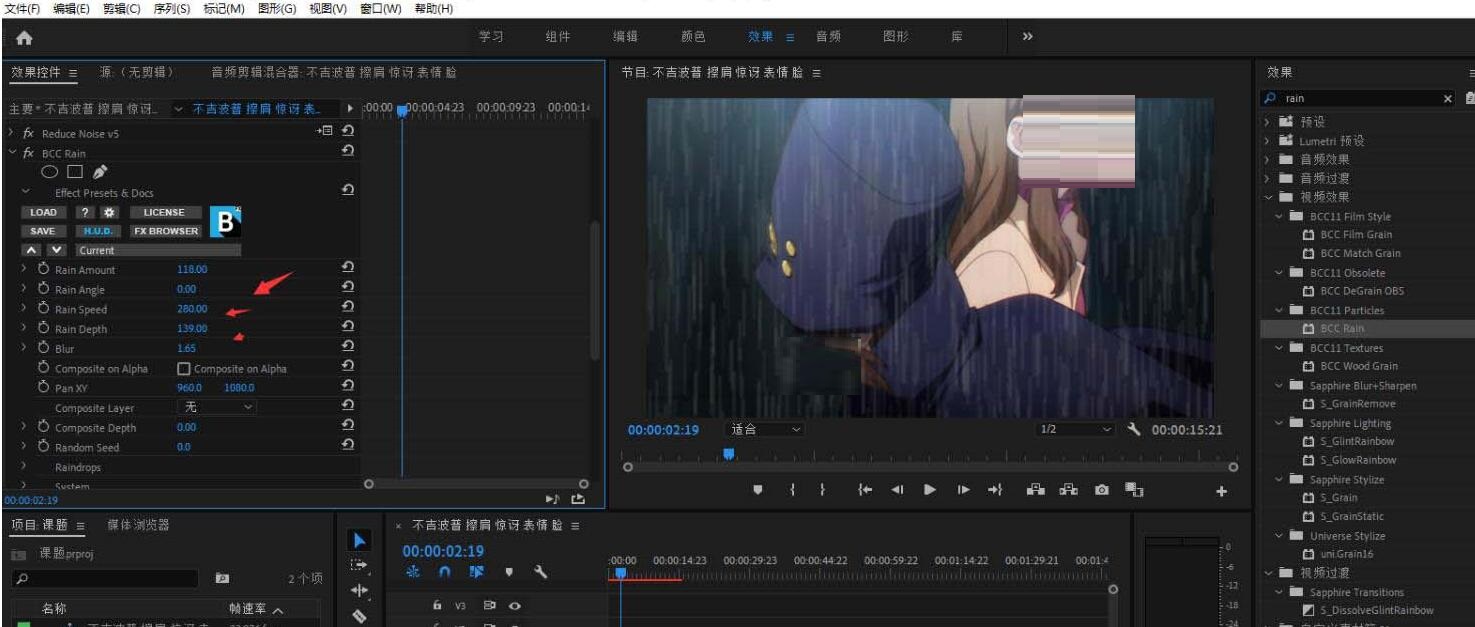The width and height of the screenshot is (1475, 627).
Task: Open the 窗口(W) menu
Action: pyautogui.click(x=381, y=8)
